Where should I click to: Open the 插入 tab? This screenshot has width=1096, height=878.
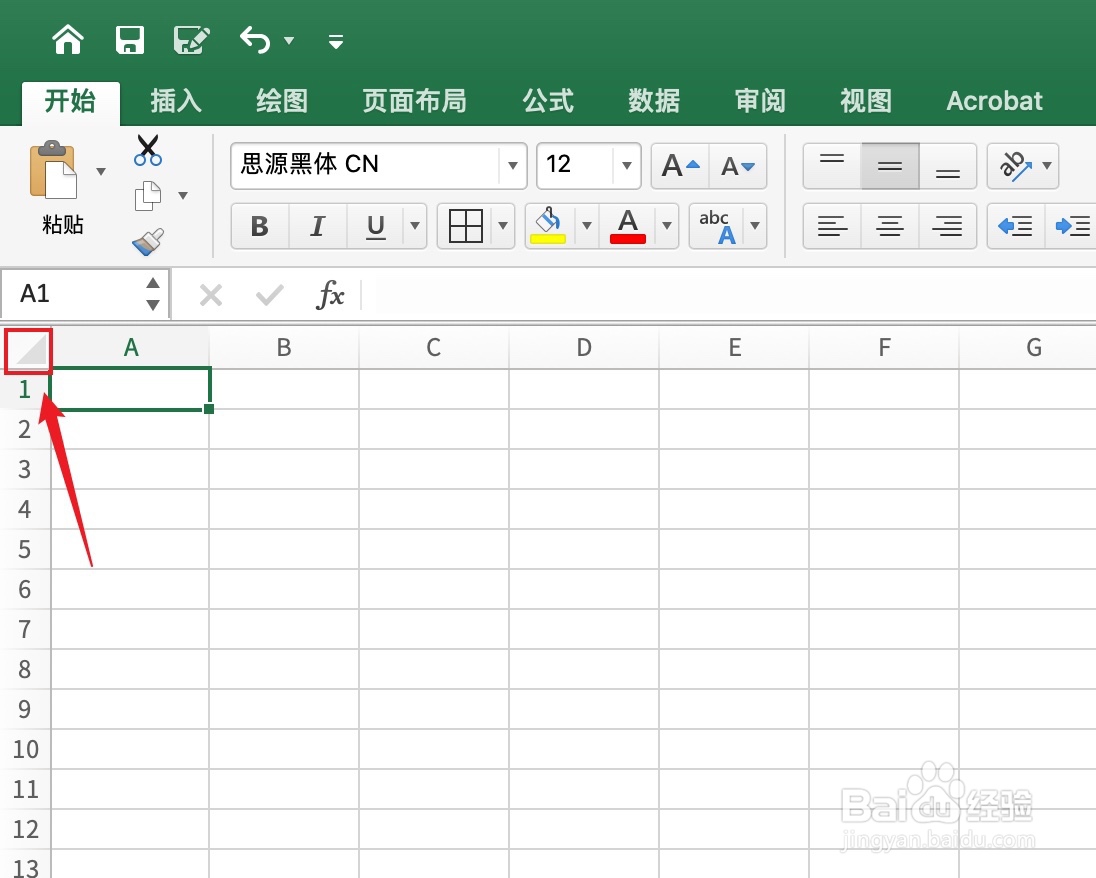click(x=176, y=101)
